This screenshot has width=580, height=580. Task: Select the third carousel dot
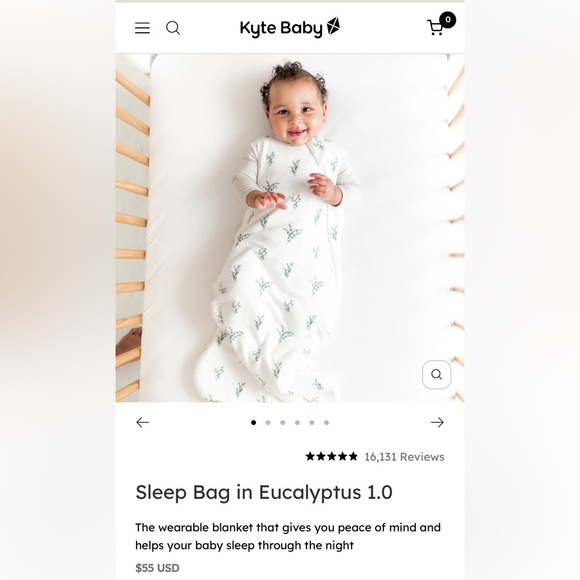point(283,422)
